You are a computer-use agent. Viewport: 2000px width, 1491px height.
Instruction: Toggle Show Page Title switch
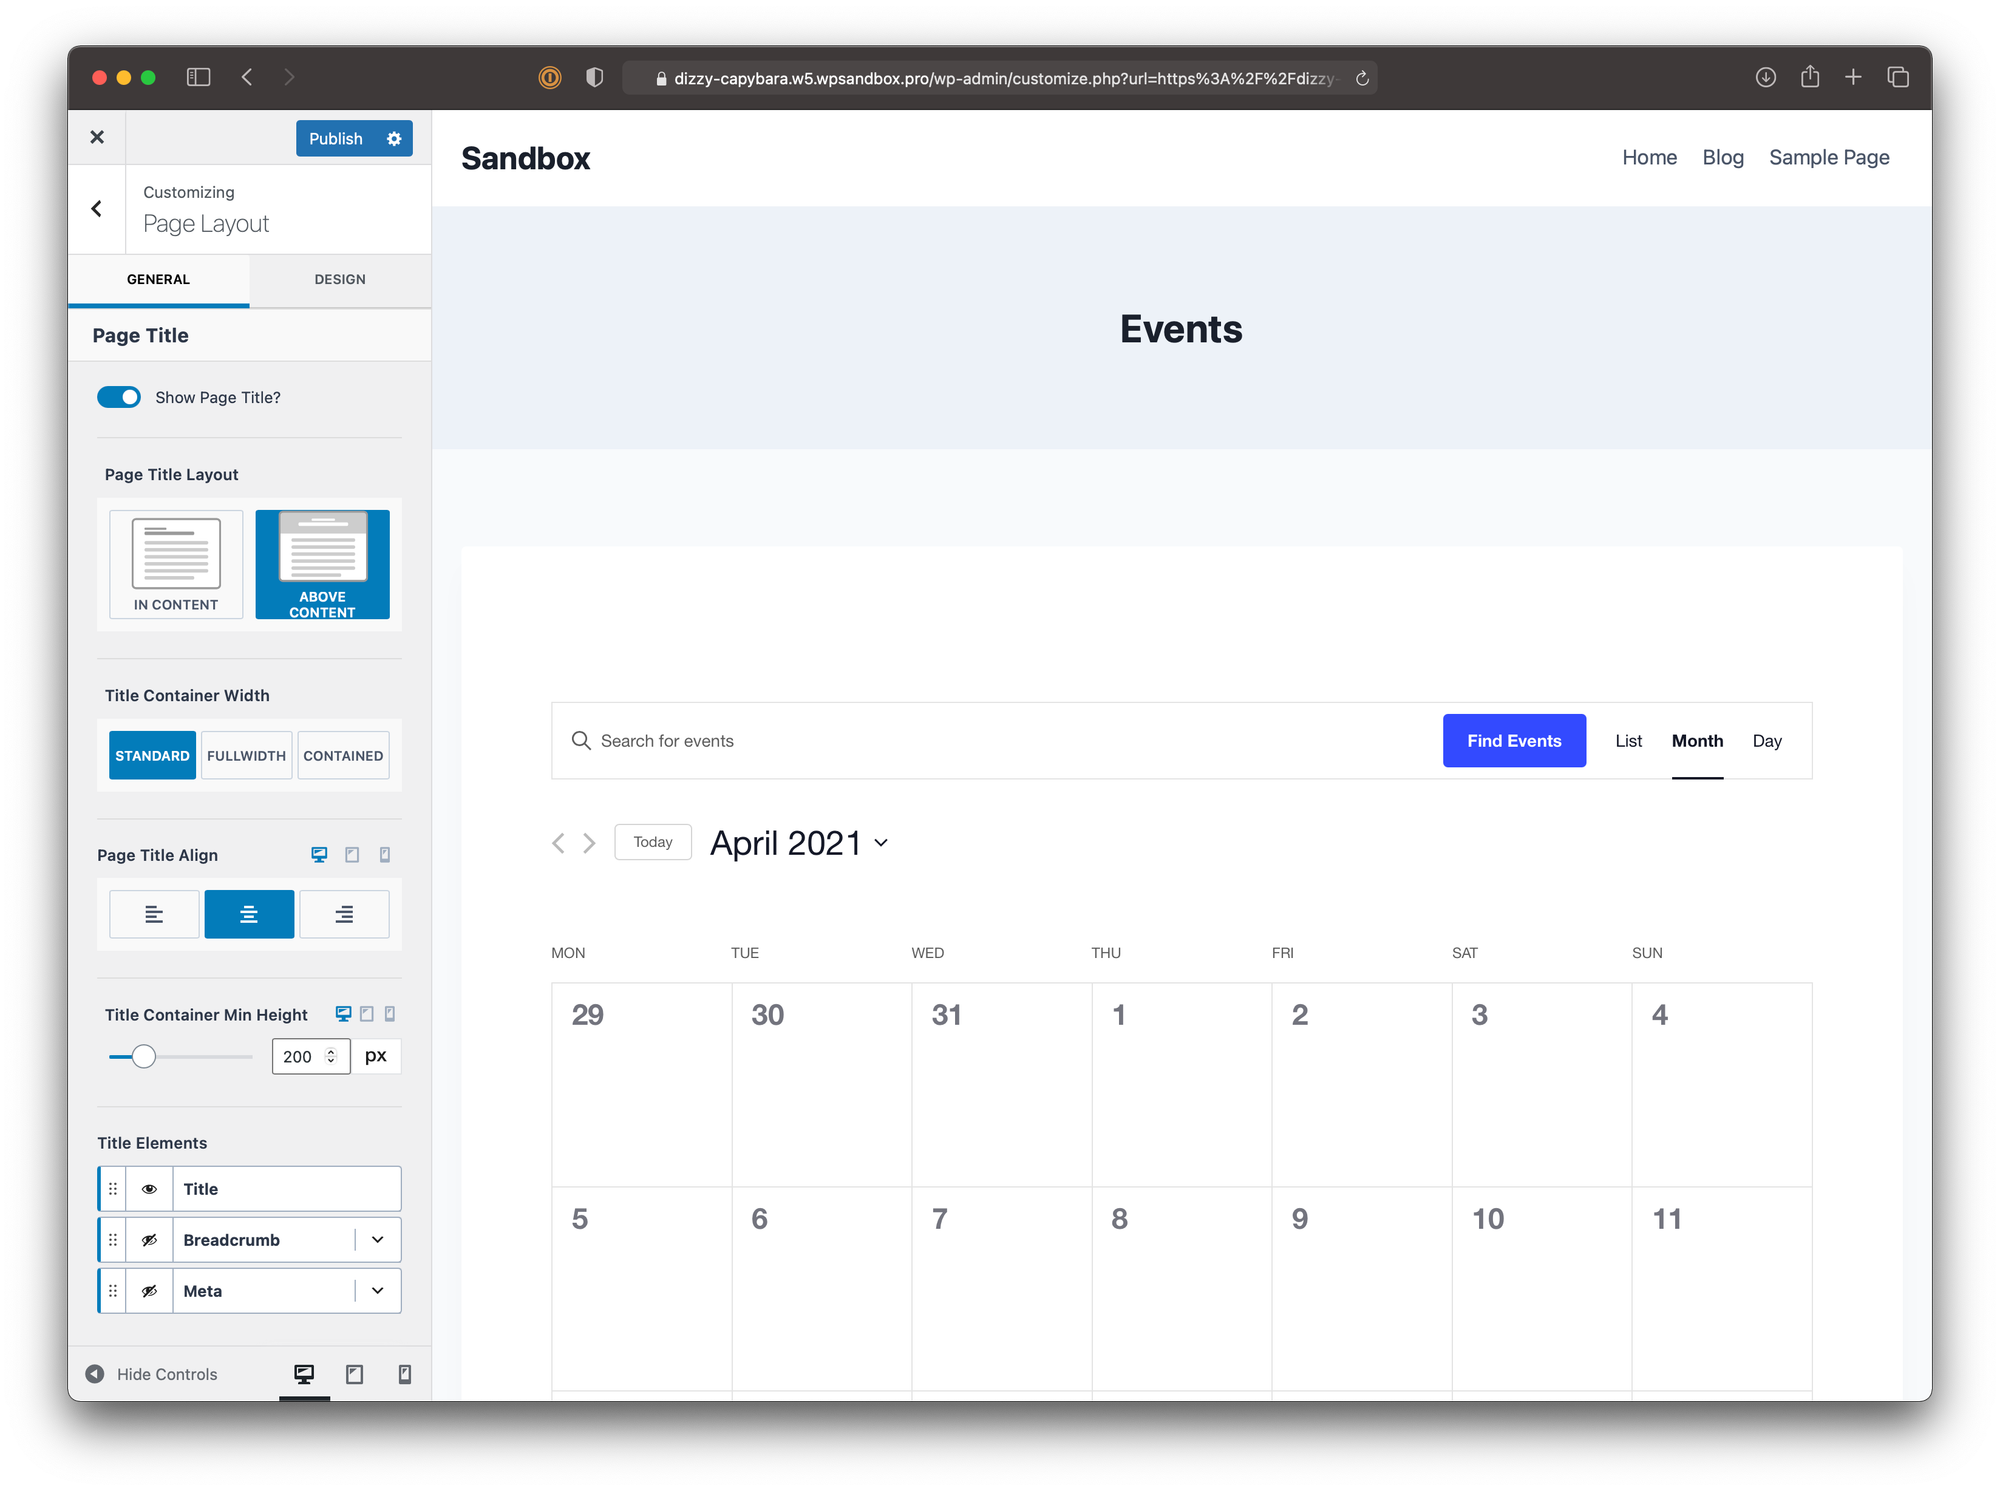click(x=119, y=397)
